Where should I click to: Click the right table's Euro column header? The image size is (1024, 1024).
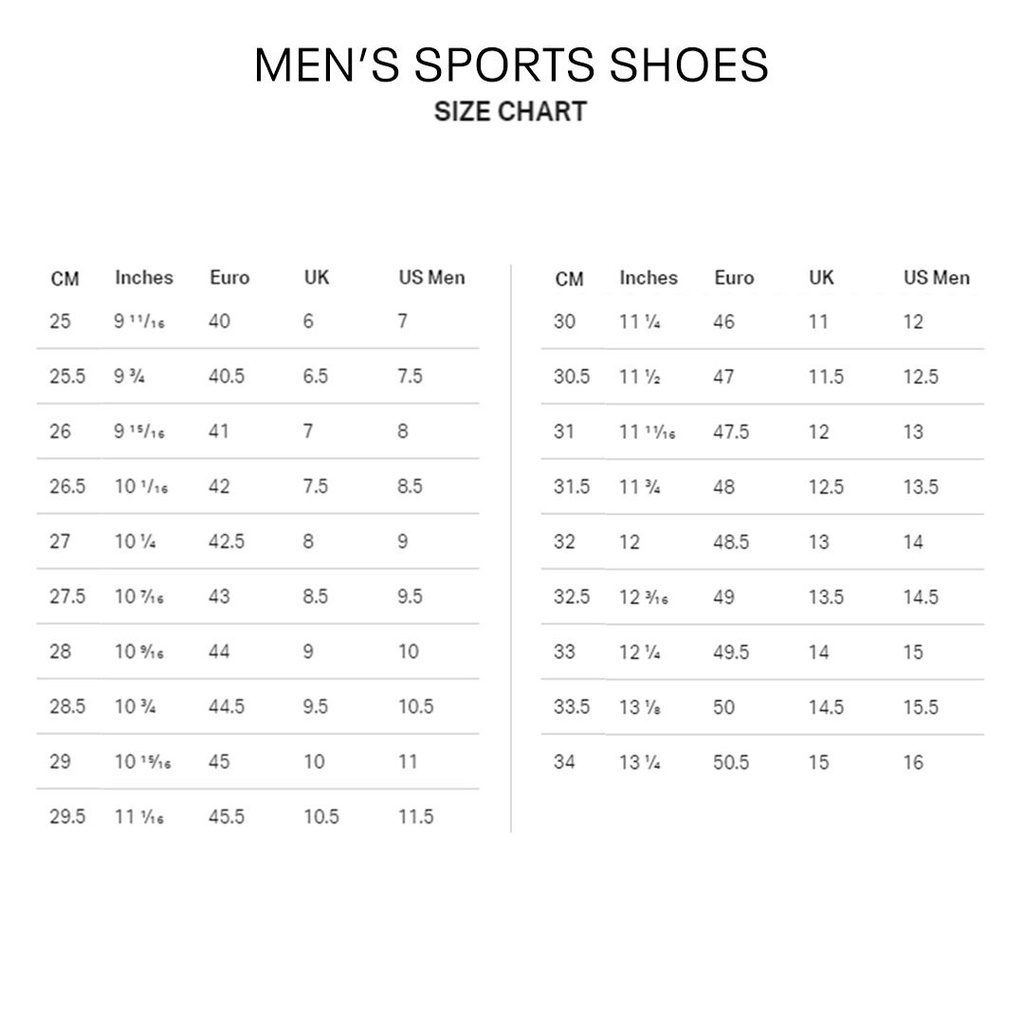tap(734, 277)
